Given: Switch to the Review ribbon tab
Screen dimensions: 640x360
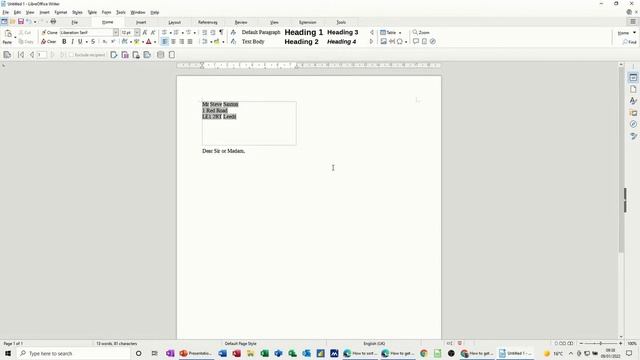Looking at the screenshot, I should click(x=241, y=22).
